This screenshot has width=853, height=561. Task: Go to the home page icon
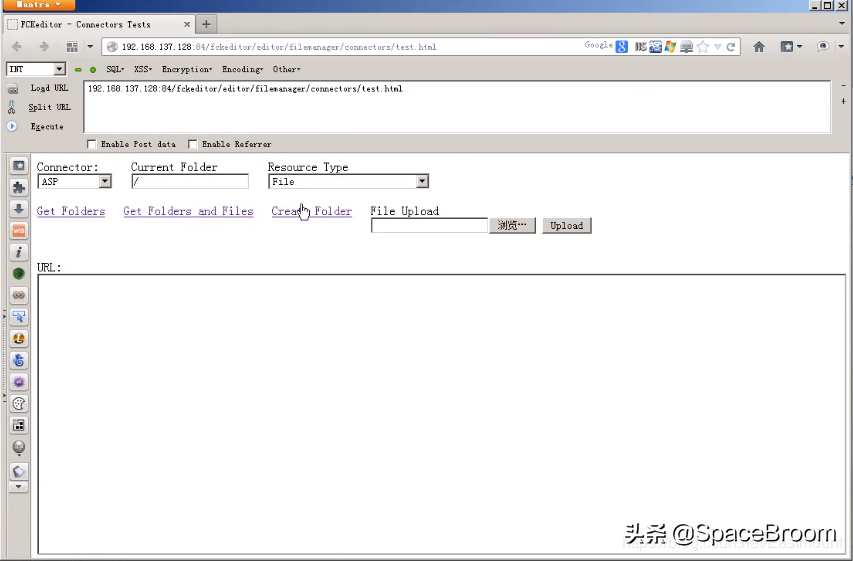coord(759,47)
